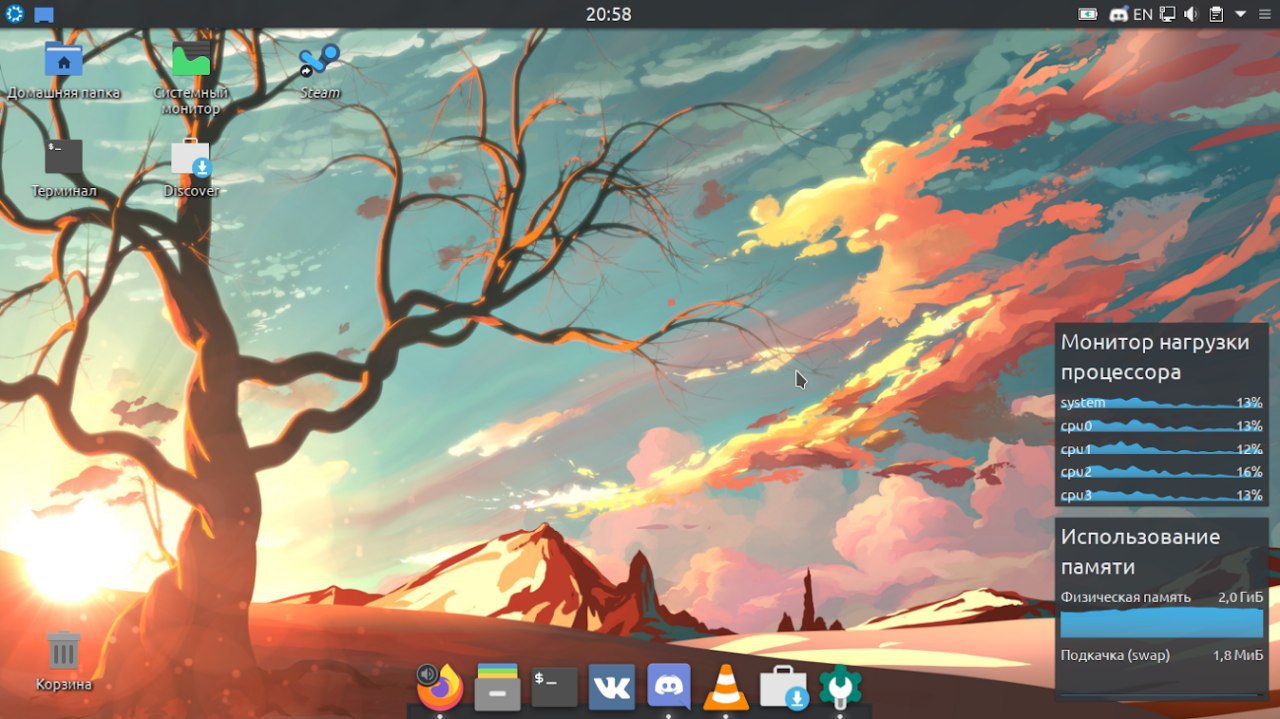Image resolution: width=1280 pixels, height=719 pixels.
Task: Open the network connections tray icon
Action: tap(1166, 14)
